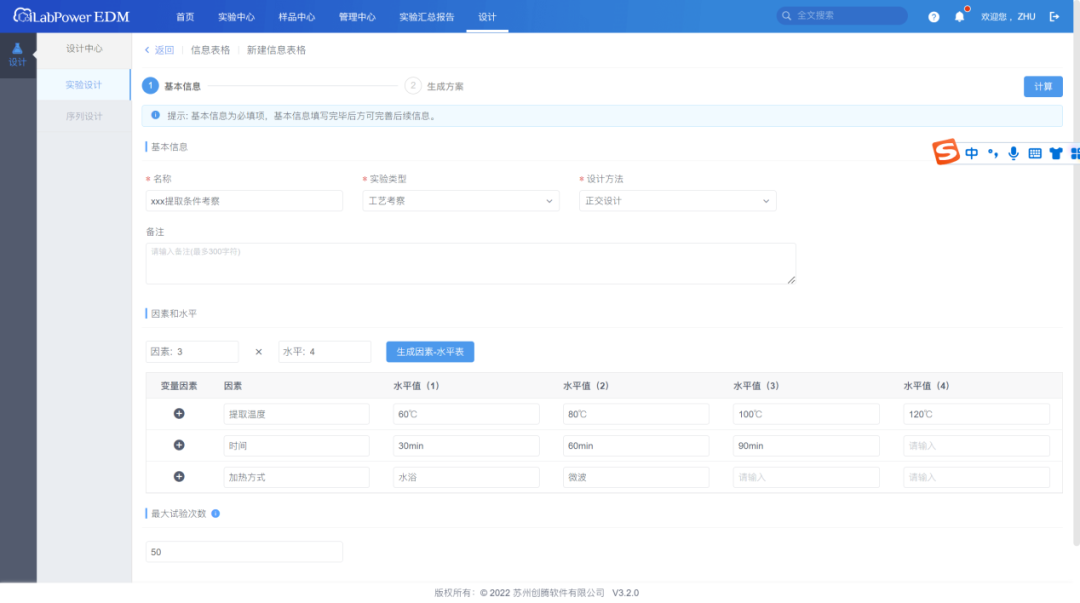
Task: Click the 备注 textarea
Action: [471, 263]
